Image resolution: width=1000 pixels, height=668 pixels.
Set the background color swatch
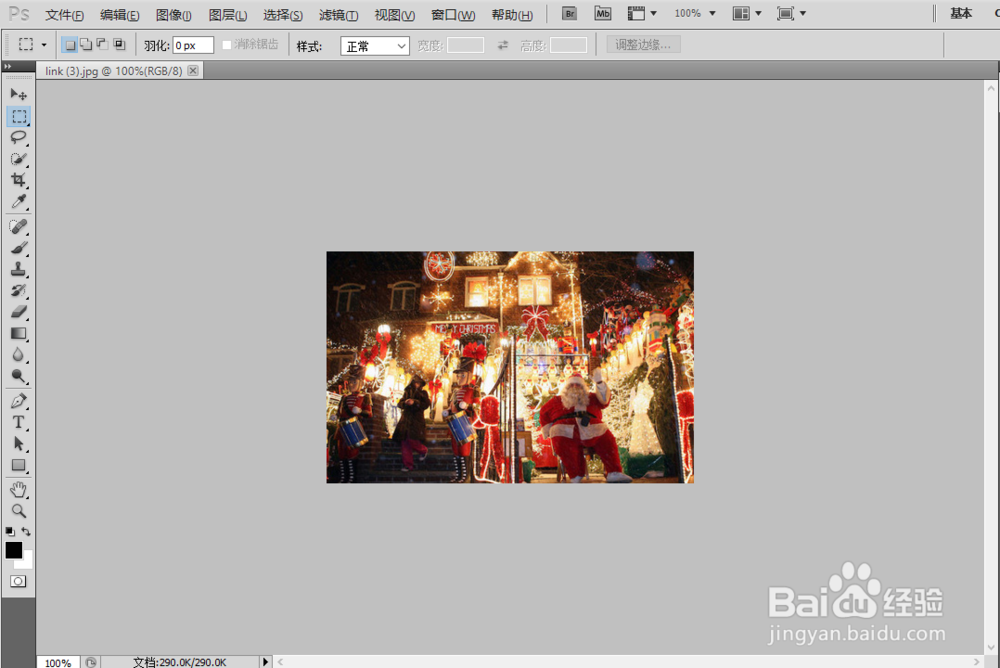(x=27, y=563)
